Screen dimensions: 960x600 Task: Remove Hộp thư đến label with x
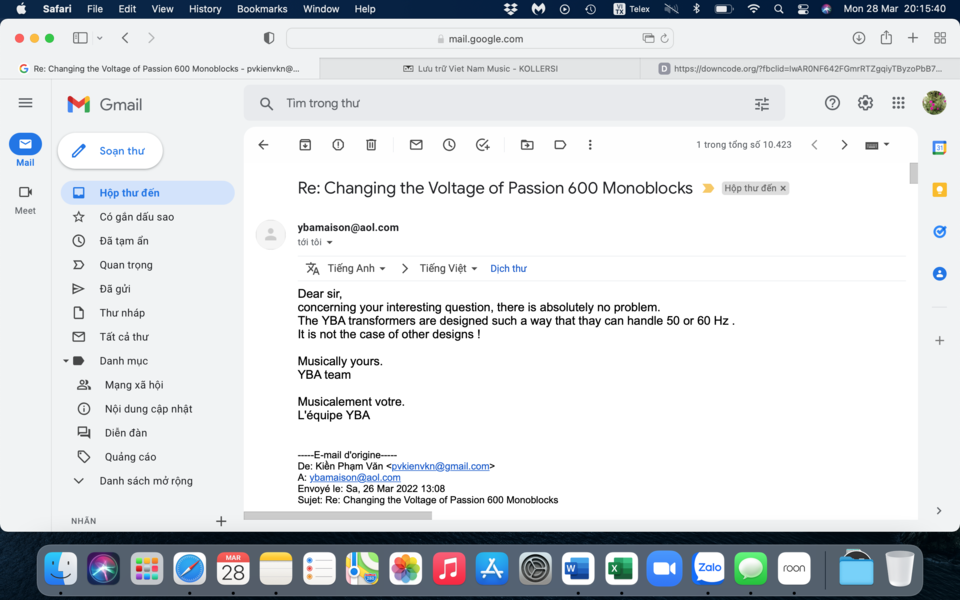(x=782, y=188)
